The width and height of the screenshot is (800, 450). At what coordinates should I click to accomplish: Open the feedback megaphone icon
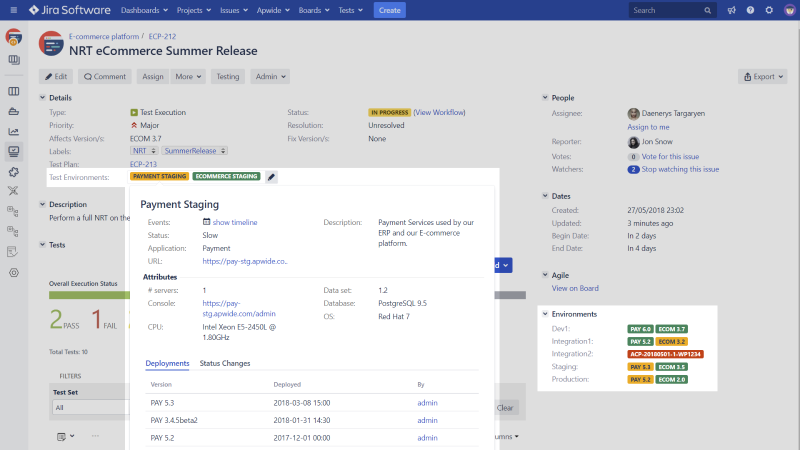point(732,10)
